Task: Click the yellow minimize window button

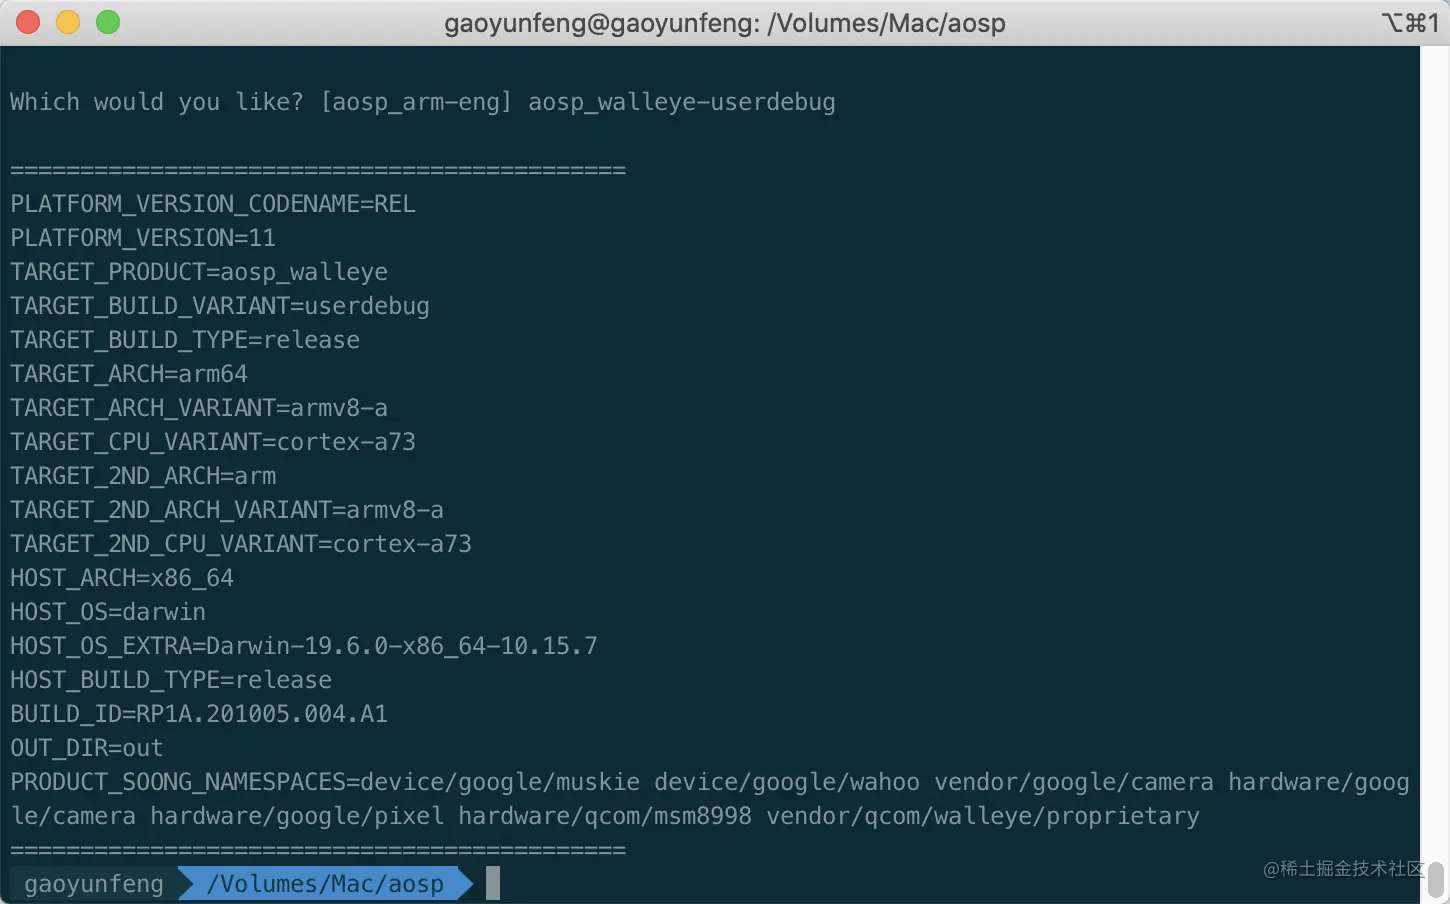Action: click(x=68, y=22)
